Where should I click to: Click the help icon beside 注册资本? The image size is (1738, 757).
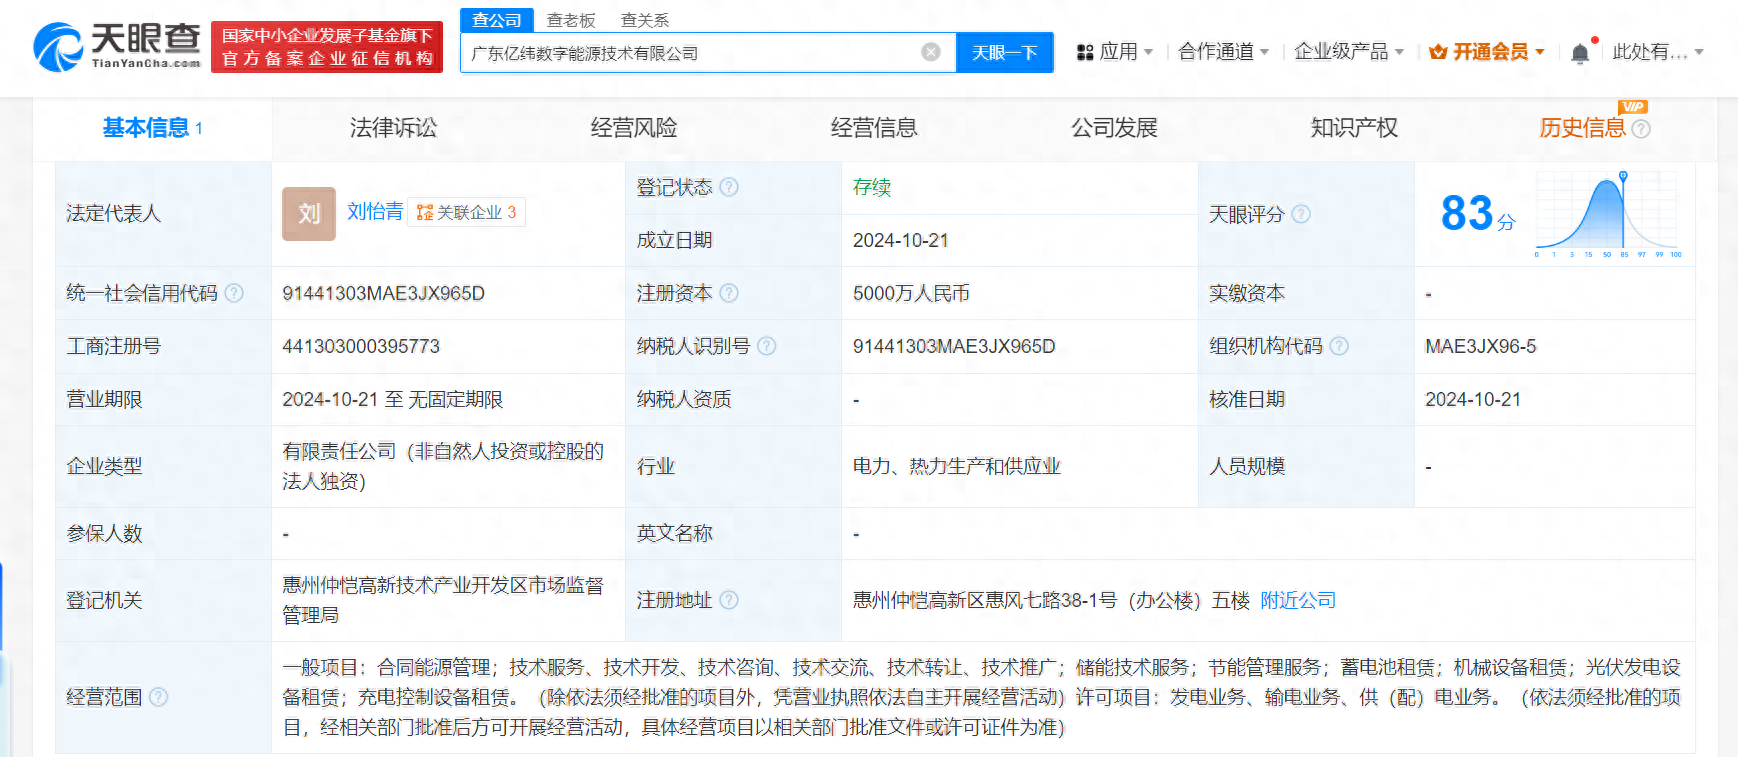729,293
